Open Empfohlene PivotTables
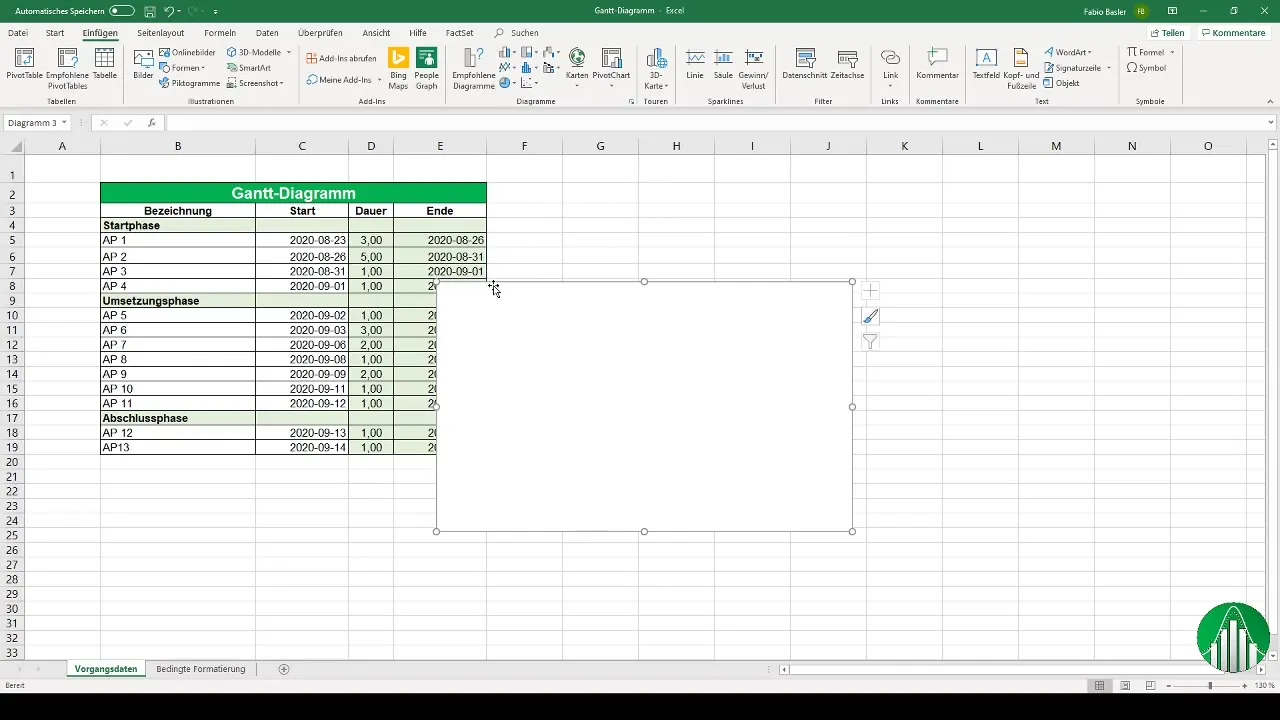The image size is (1280, 720). pyautogui.click(x=67, y=68)
